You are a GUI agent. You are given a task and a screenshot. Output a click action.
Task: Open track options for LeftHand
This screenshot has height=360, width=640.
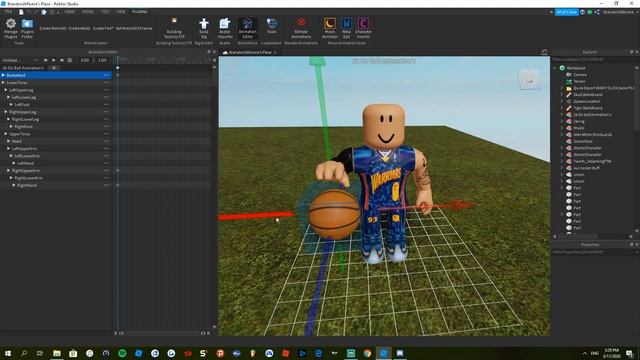(x=107, y=163)
